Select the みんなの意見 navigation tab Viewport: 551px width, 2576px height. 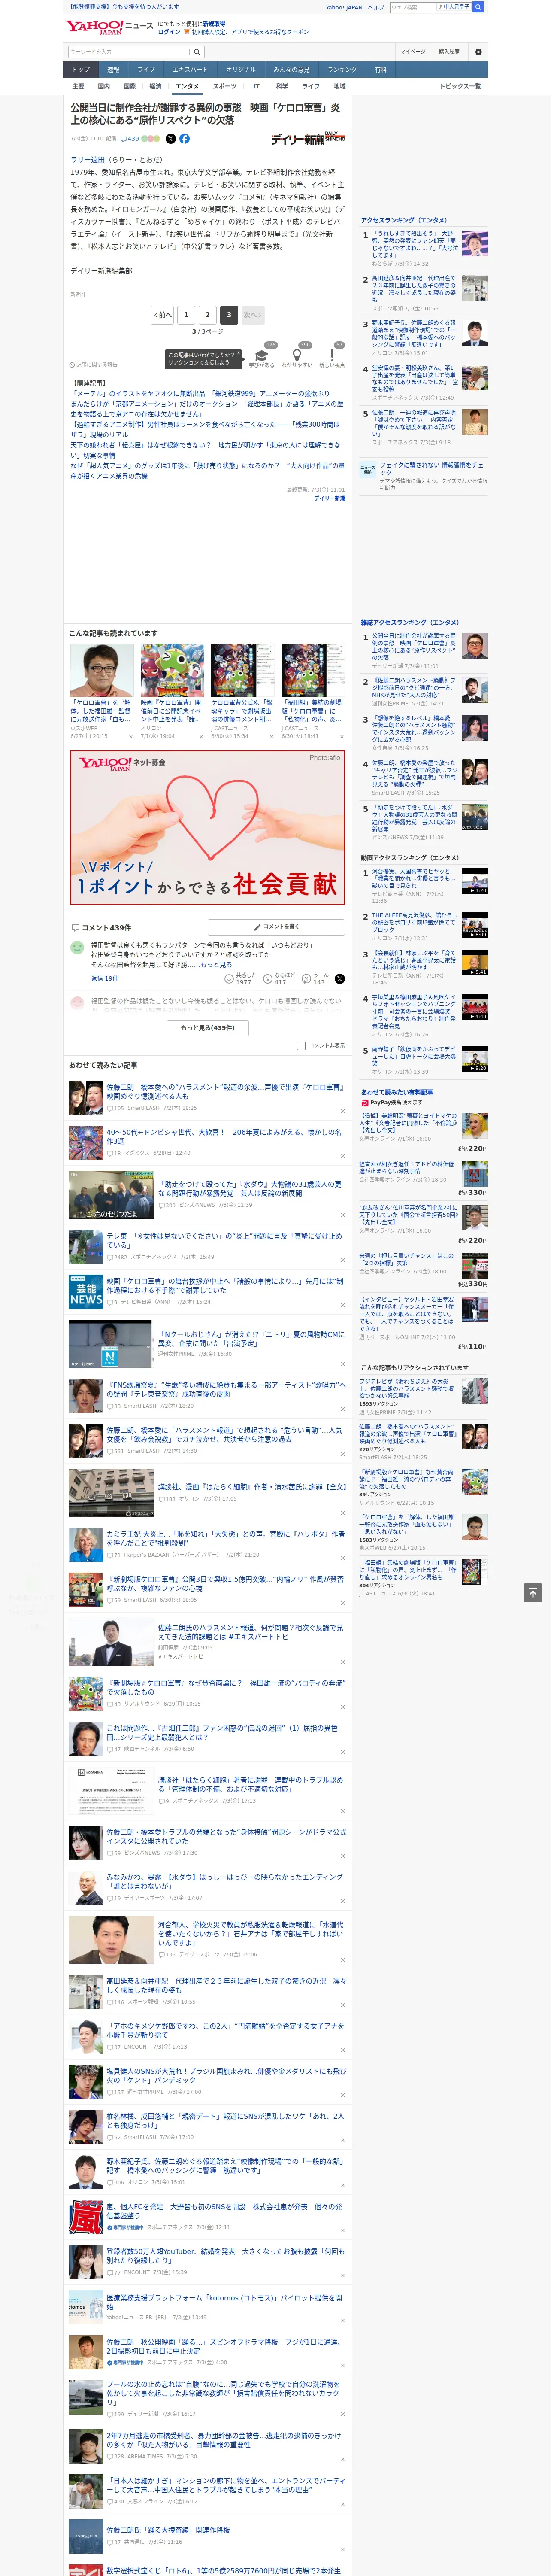coord(291,70)
